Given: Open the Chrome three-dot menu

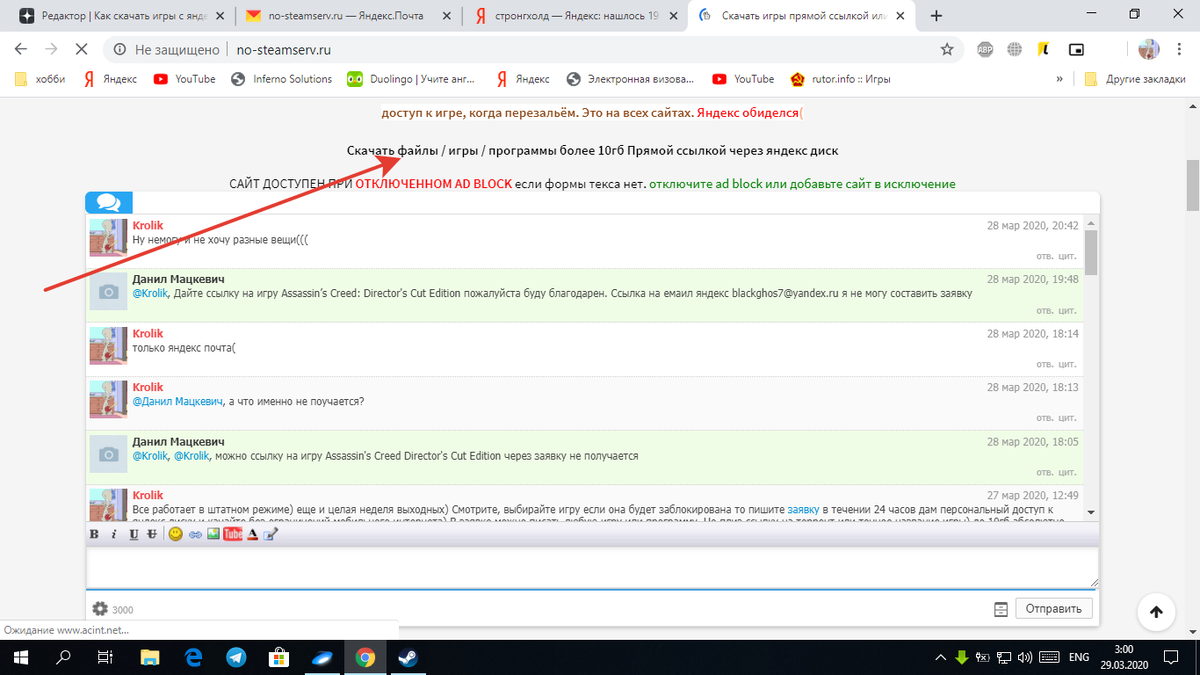Looking at the screenshot, I should pyautogui.click(x=1179, y=49).
